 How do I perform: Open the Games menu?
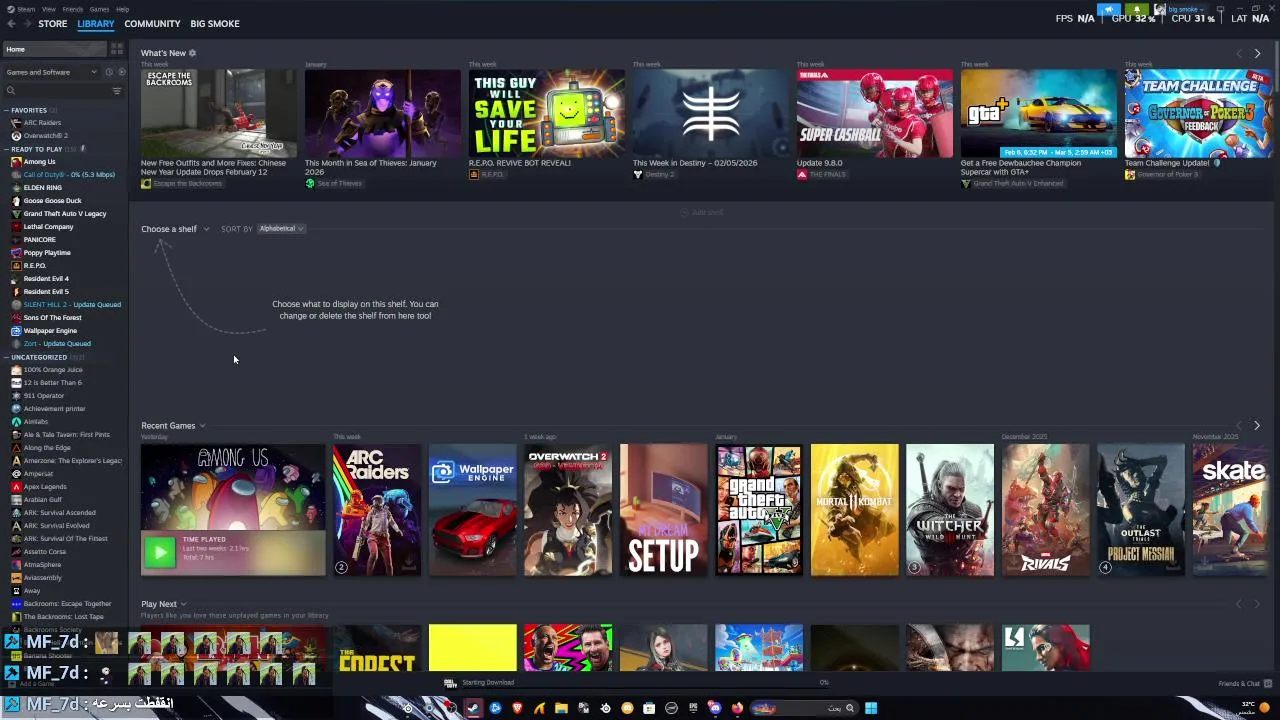pyautogui.click(x=100, y=9)
